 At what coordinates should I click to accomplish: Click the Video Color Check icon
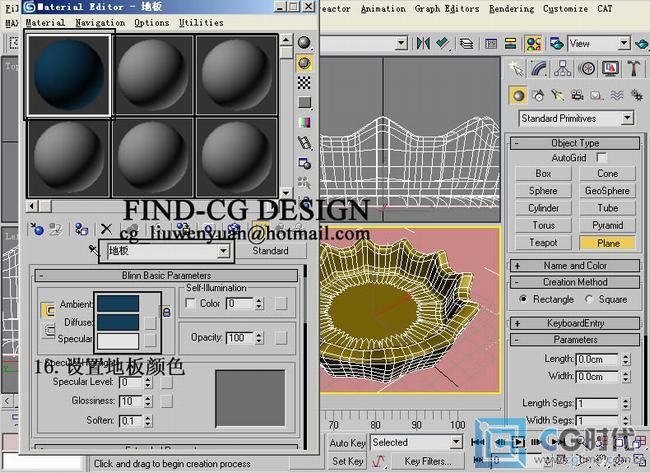pos(304,122)
